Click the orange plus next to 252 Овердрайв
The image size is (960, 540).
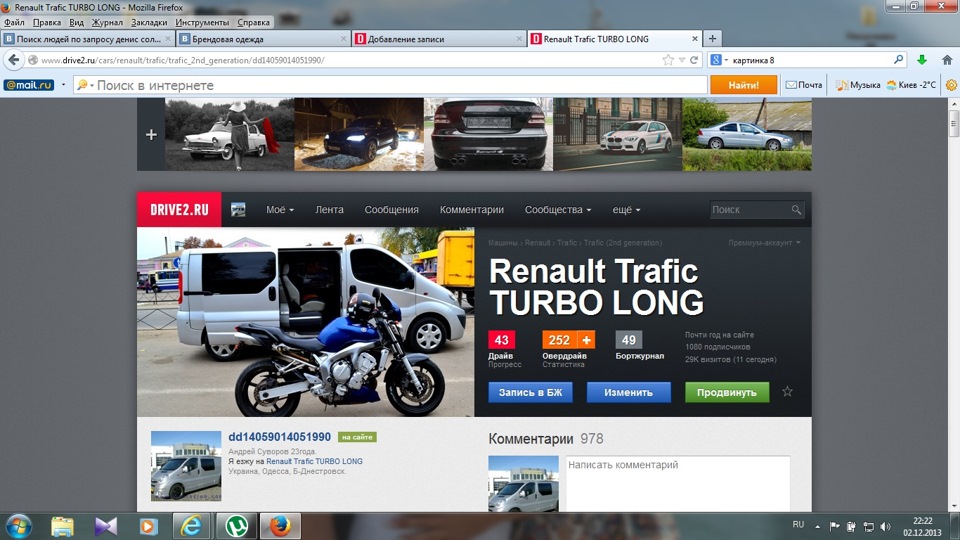(587, 340)
